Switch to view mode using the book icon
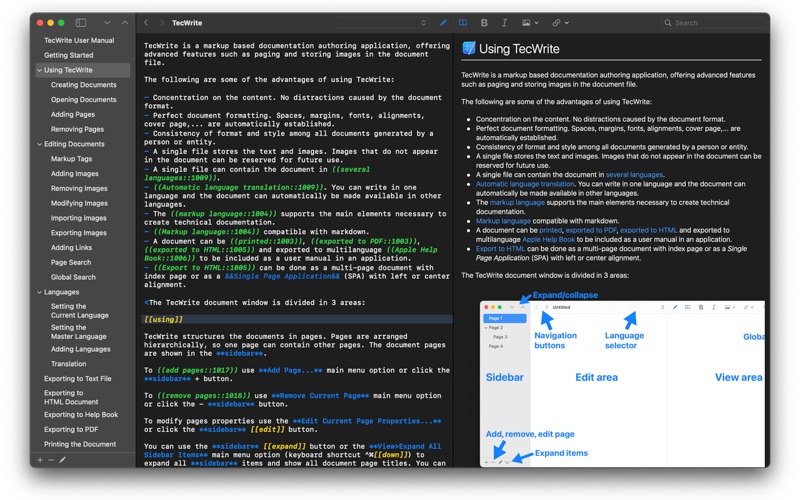This screenshot has width=800, height=500. (x=463, y=22)
